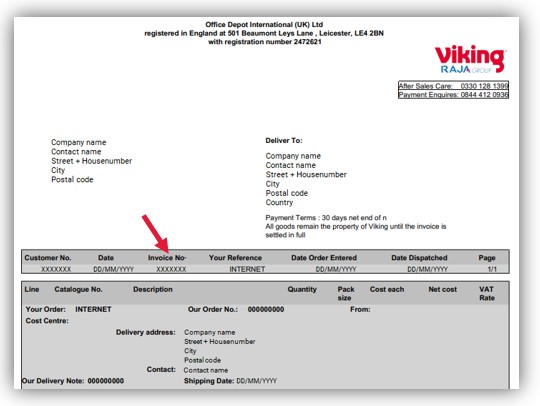Screen dimensions: 540x406
Task: Click the 'Country' line under Deliver To
Action: 279,202
